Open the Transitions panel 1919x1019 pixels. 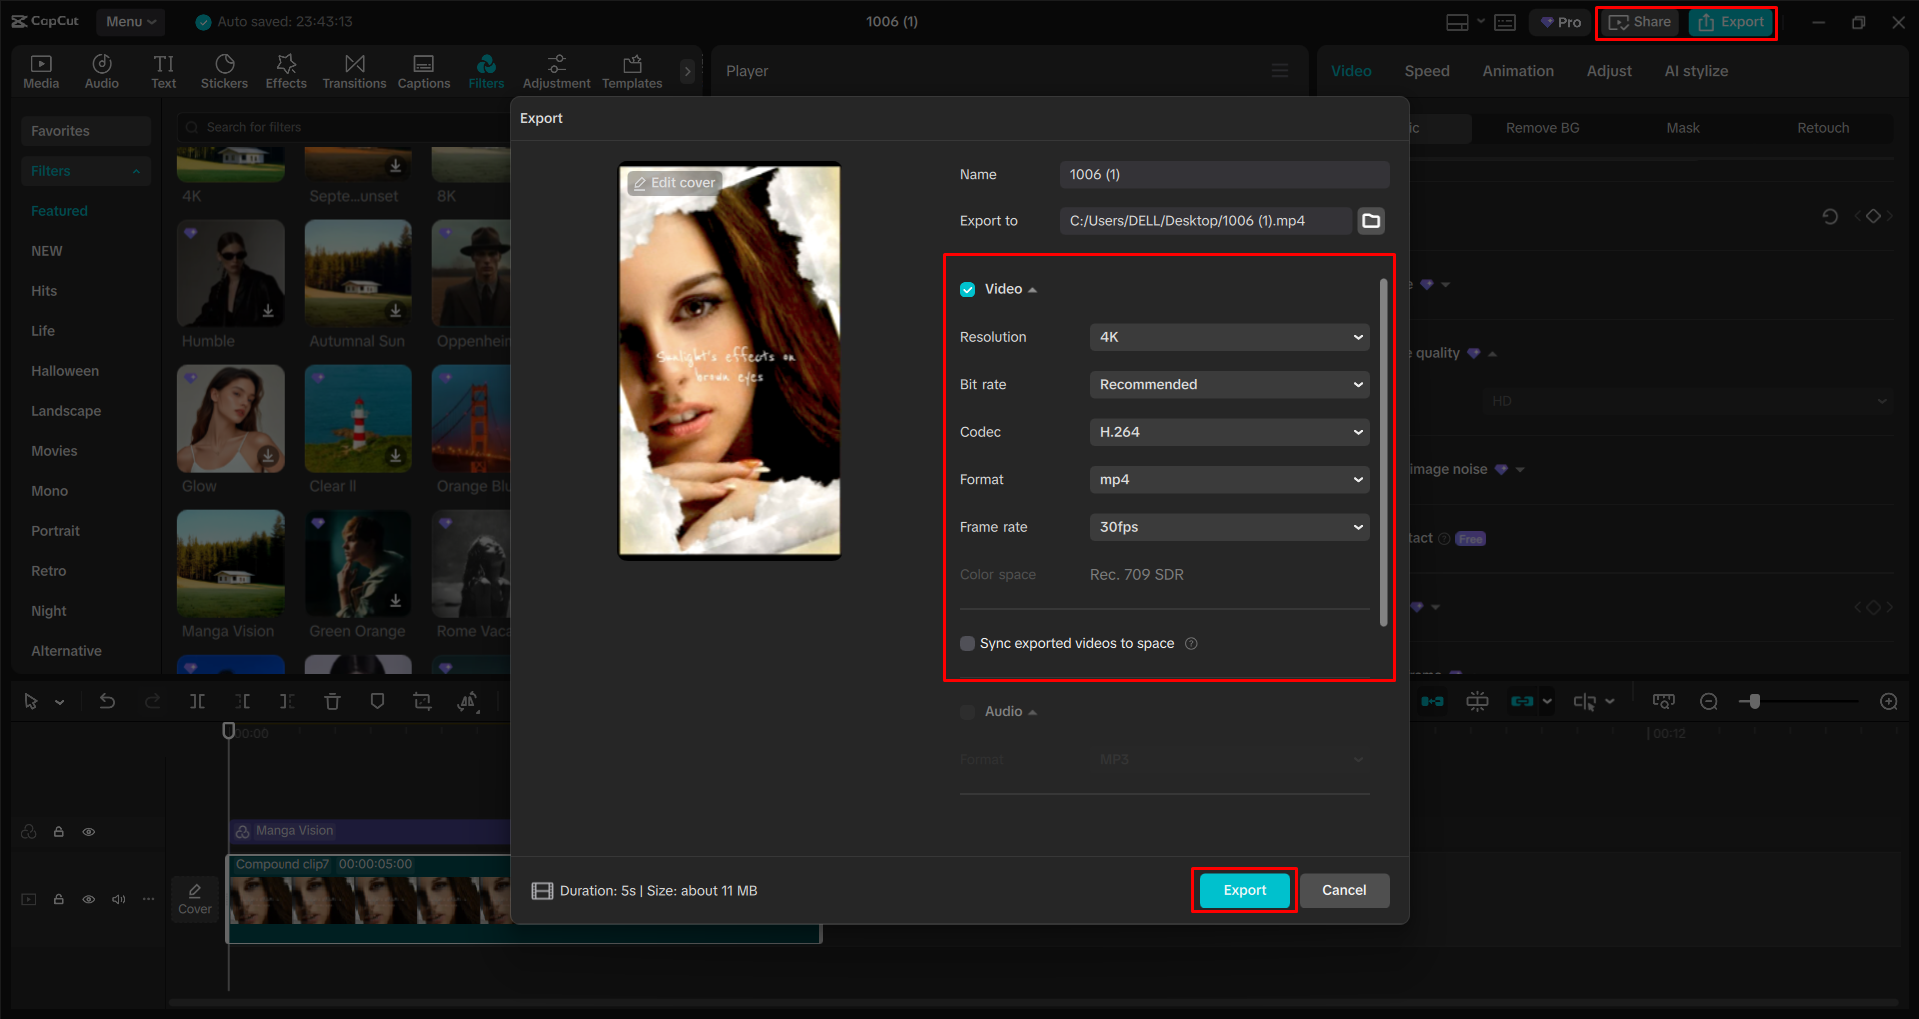pyautogui.click(x=354, y=70)
